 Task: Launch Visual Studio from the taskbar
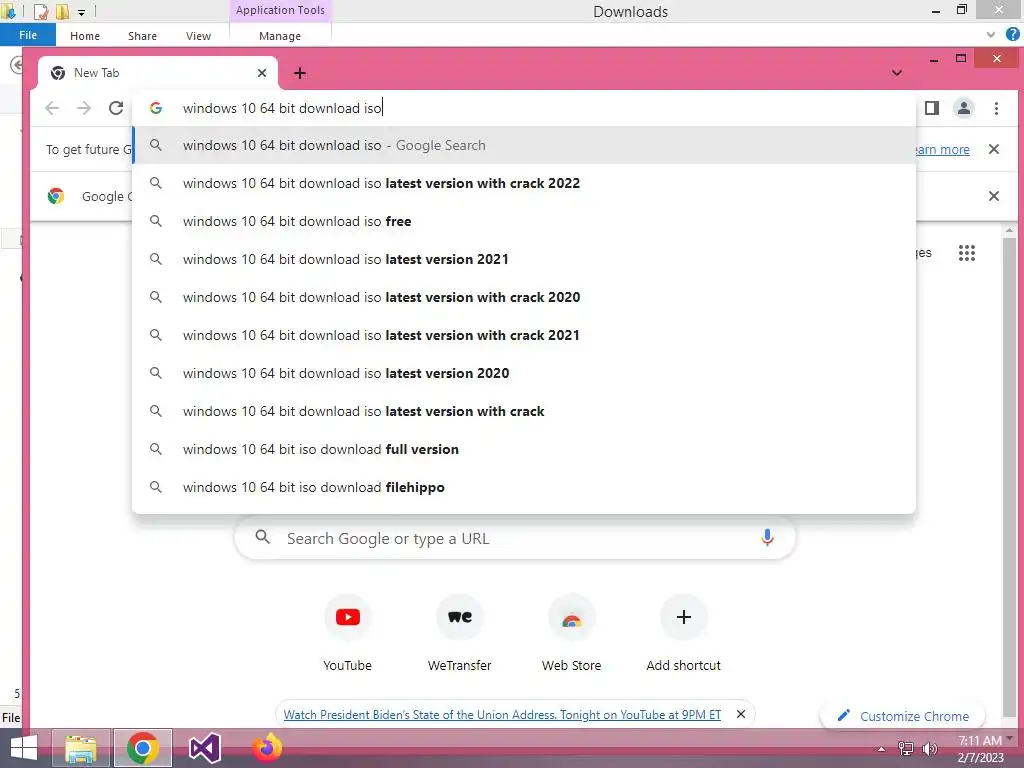pos(204,748)
